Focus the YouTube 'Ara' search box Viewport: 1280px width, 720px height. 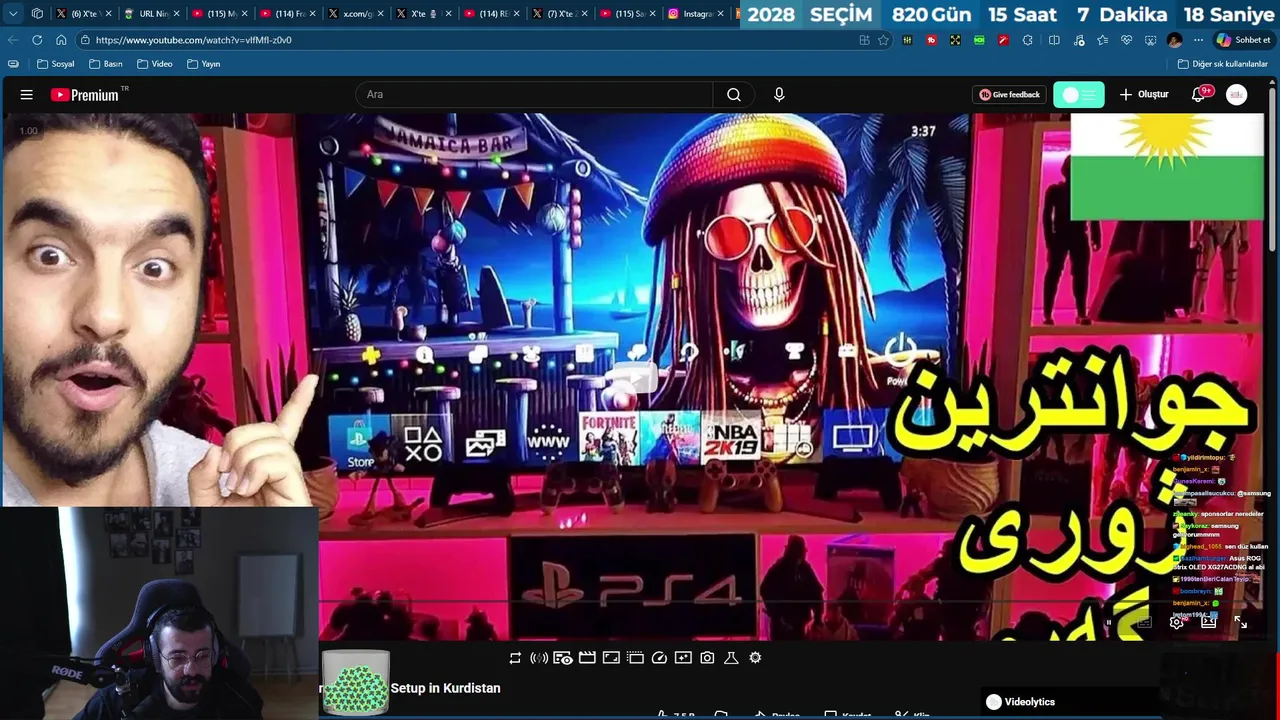click(x=534, y=94)
